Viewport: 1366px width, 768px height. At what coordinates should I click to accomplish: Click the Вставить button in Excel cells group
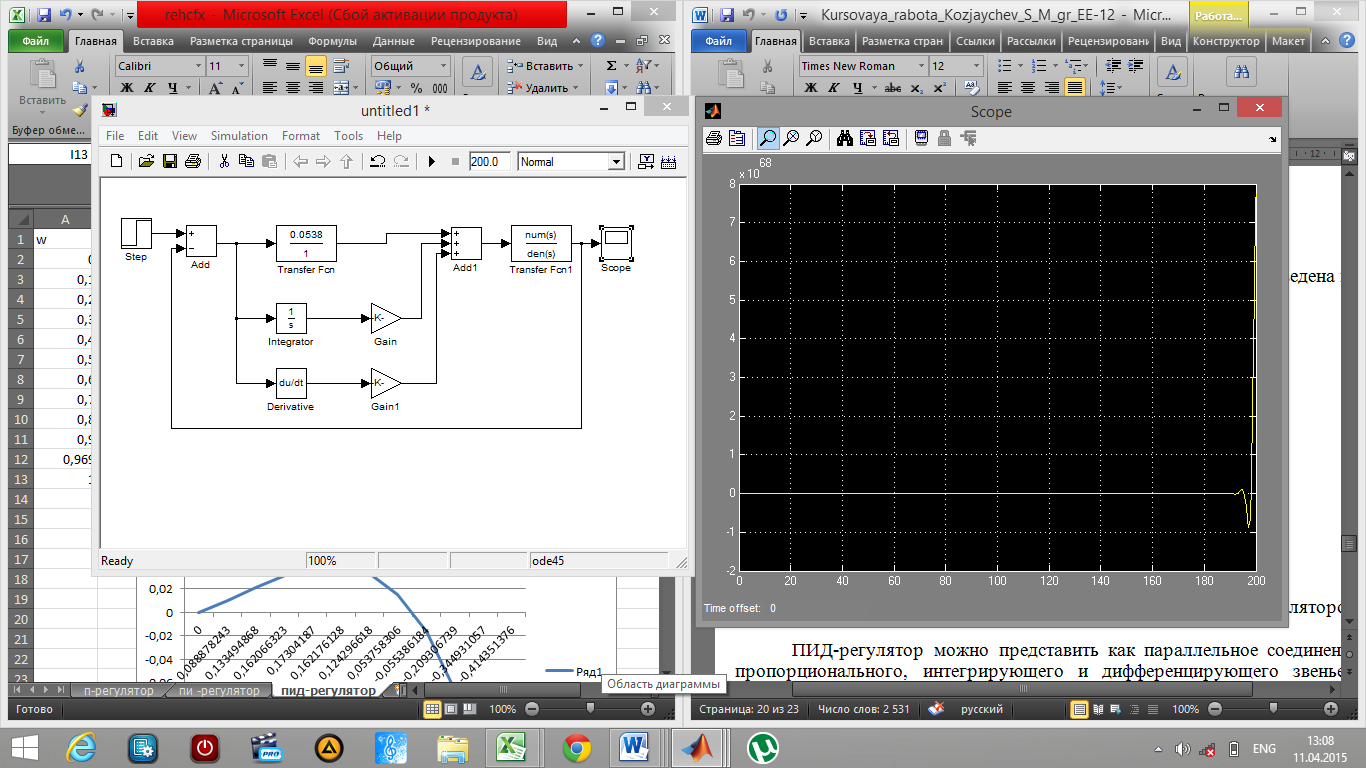(x=546, y=66)
